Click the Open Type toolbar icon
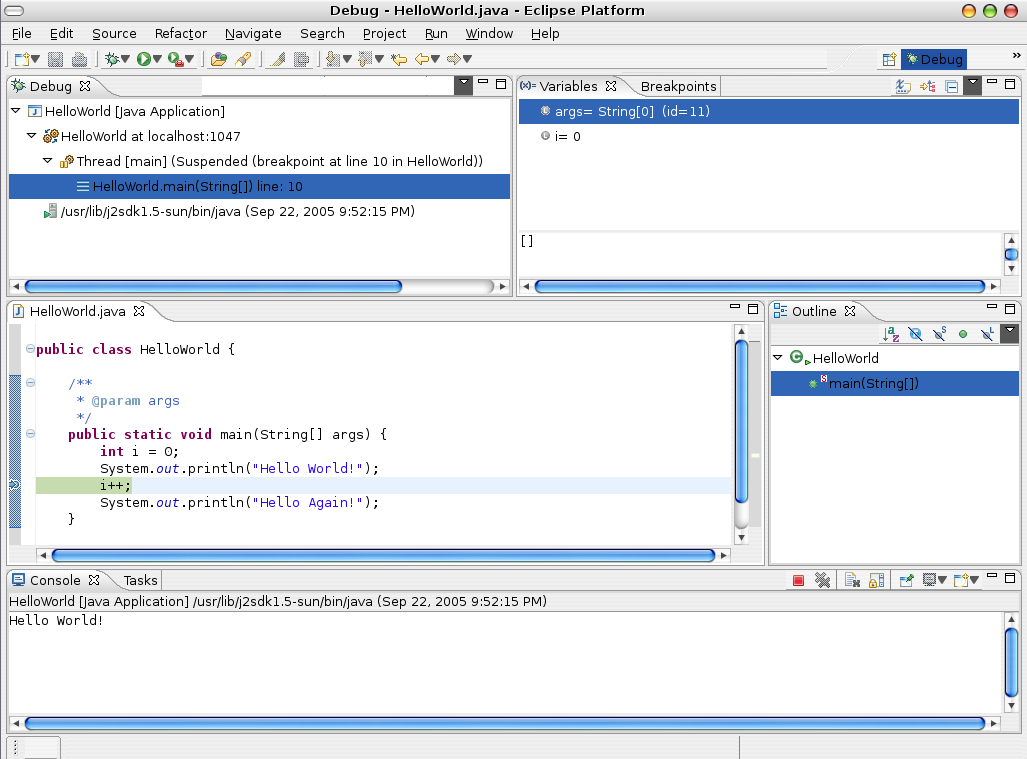Image resolution: width=1027 pixels, height=759 pixels. 219,59
